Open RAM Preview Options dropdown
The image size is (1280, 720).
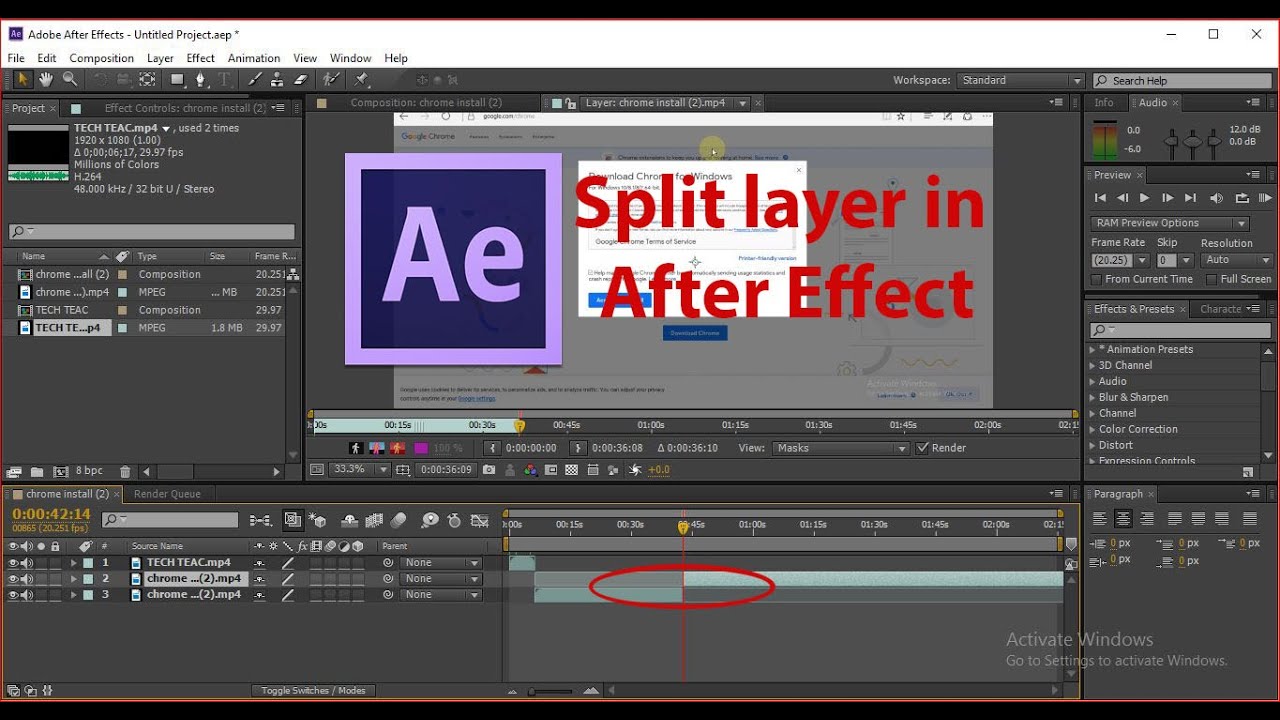coord(1170,223)
